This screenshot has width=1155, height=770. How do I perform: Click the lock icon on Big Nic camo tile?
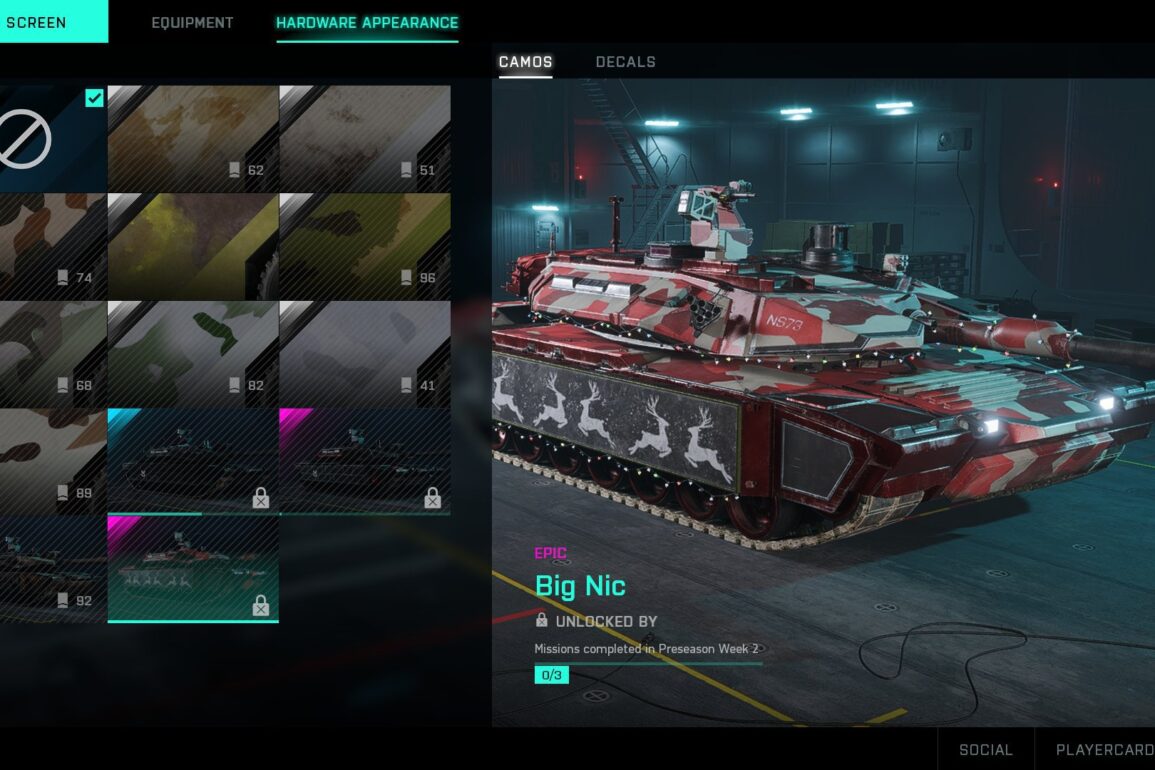coord(261,606)
